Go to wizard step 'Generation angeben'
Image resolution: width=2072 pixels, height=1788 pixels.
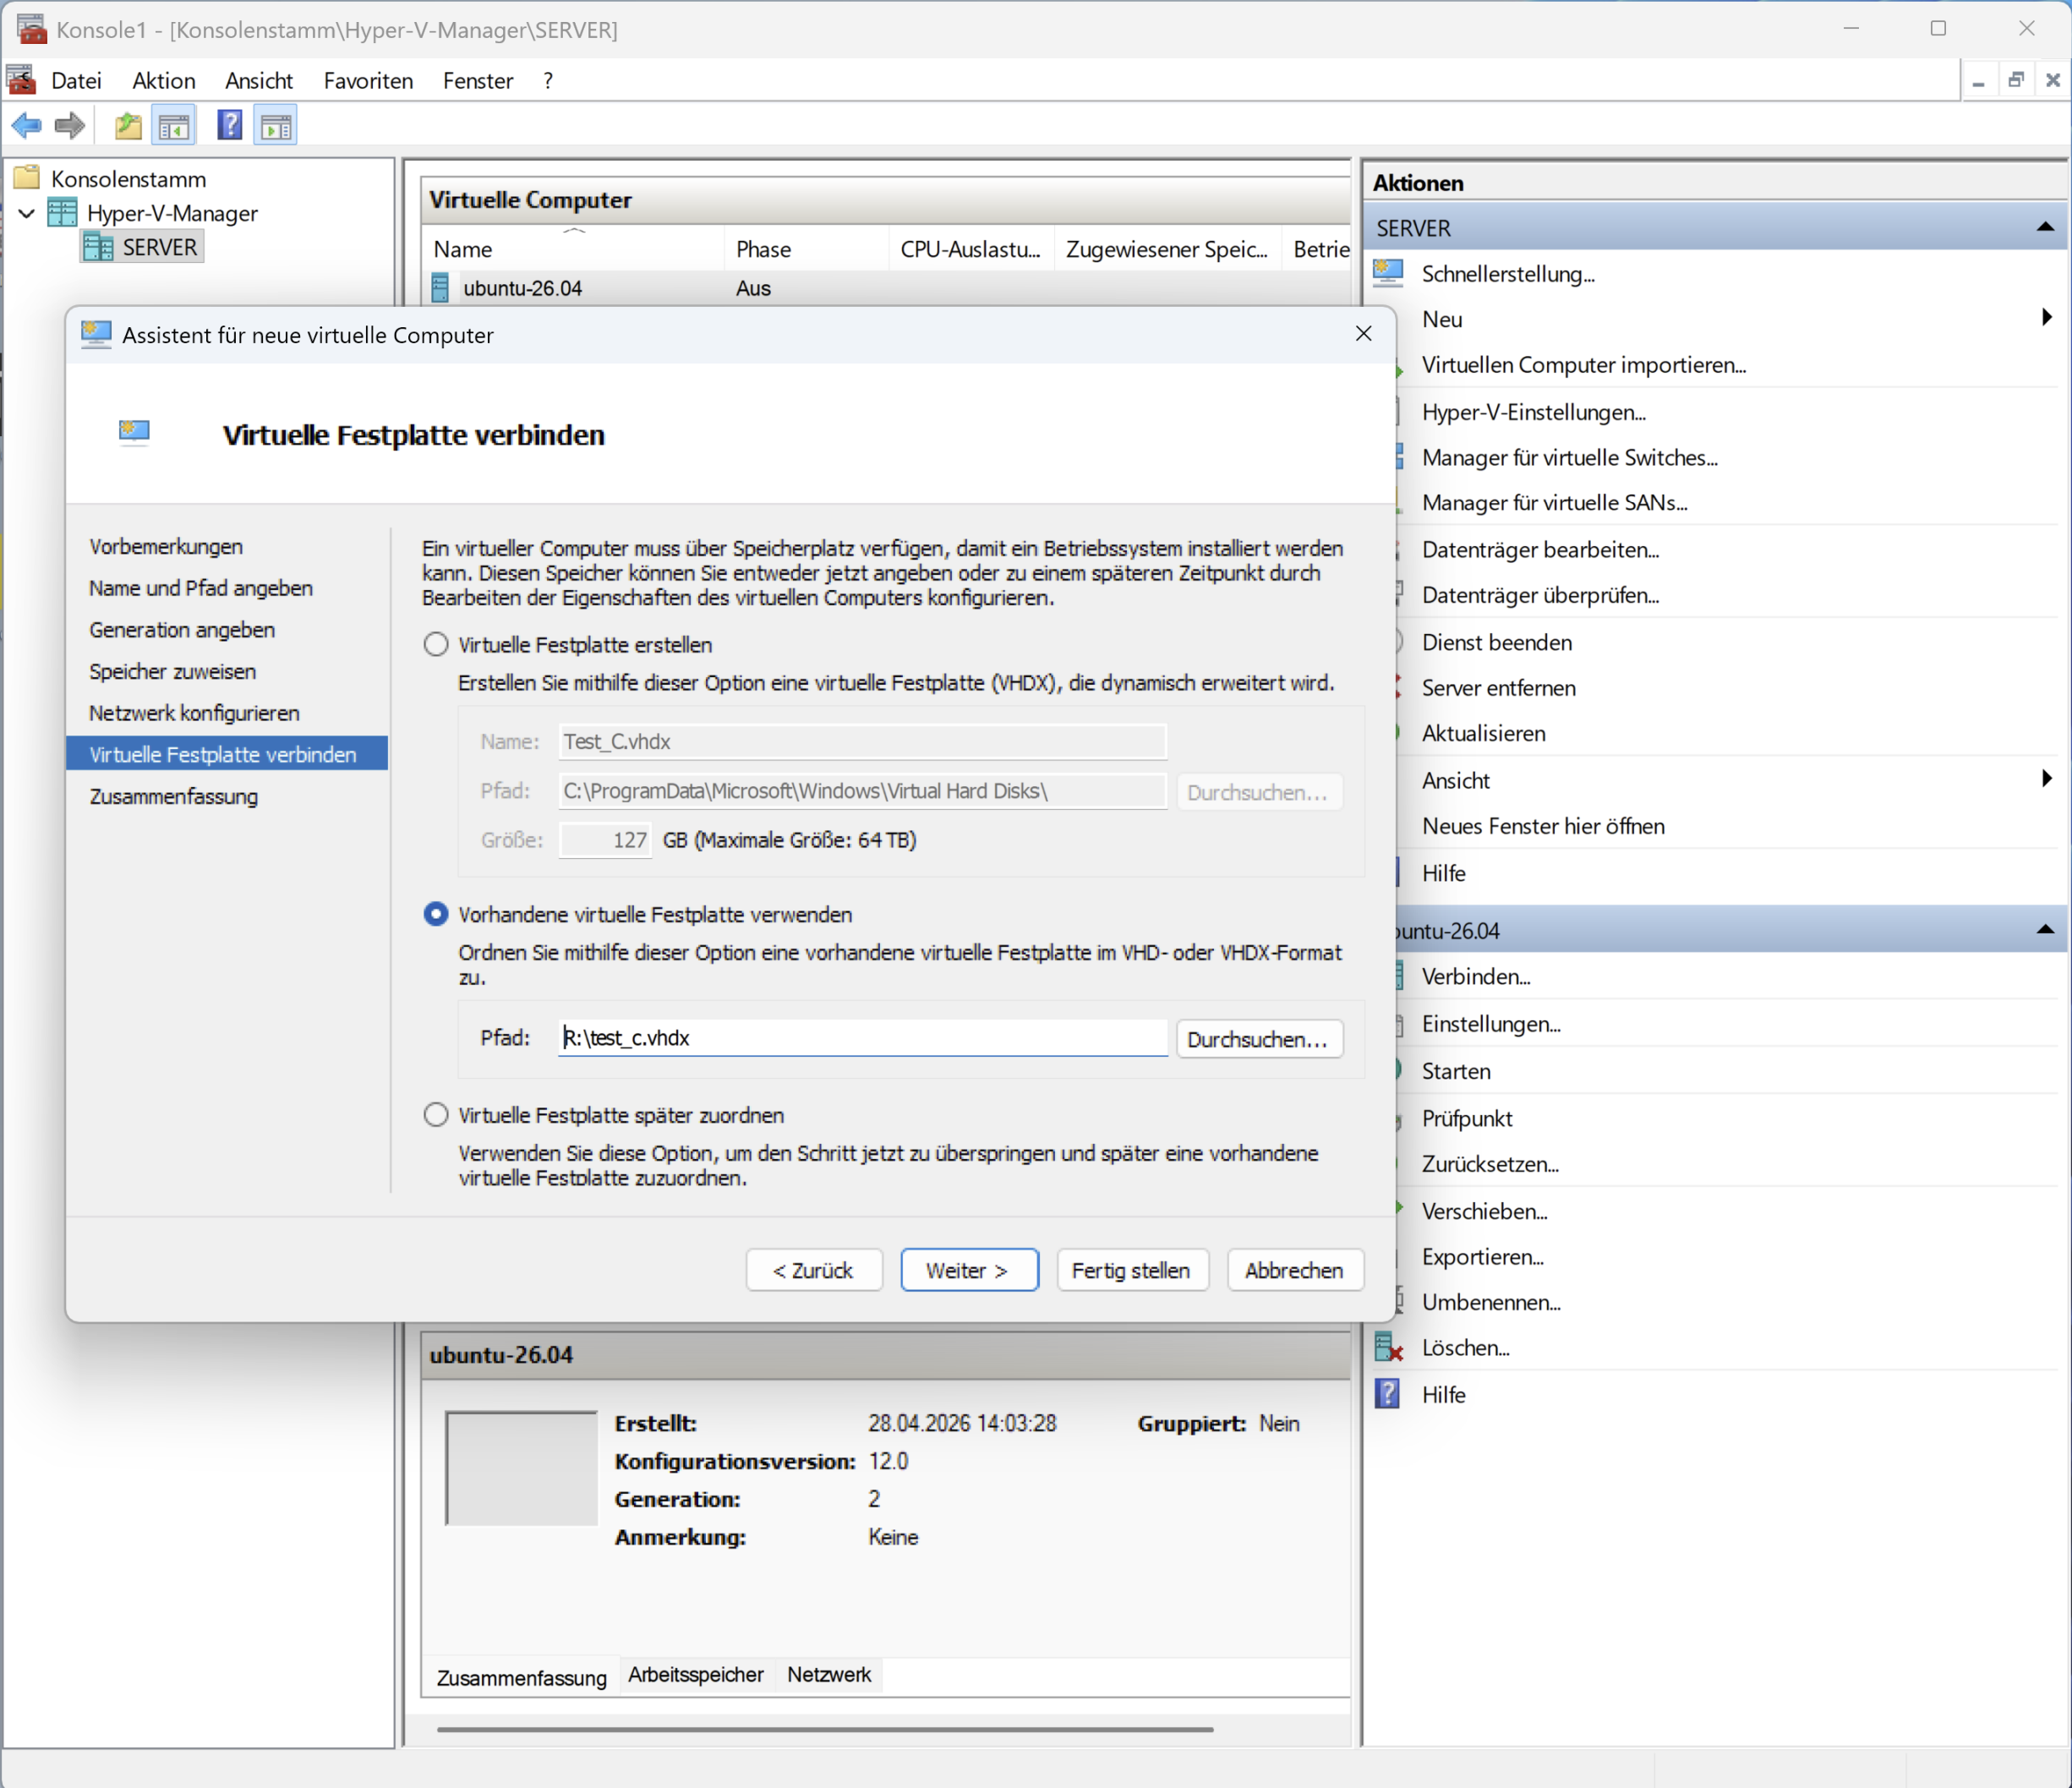pos(182,630)
